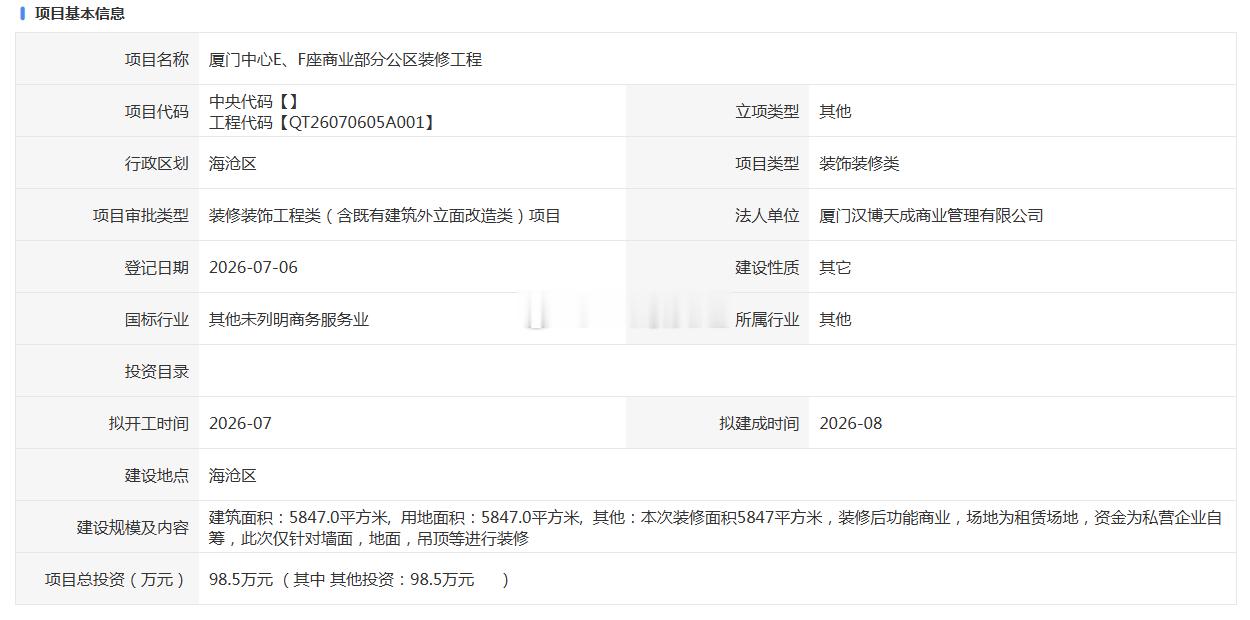Click the 行政区划 label
This screenshot has height=620, width=1250.
click(157, 164)
